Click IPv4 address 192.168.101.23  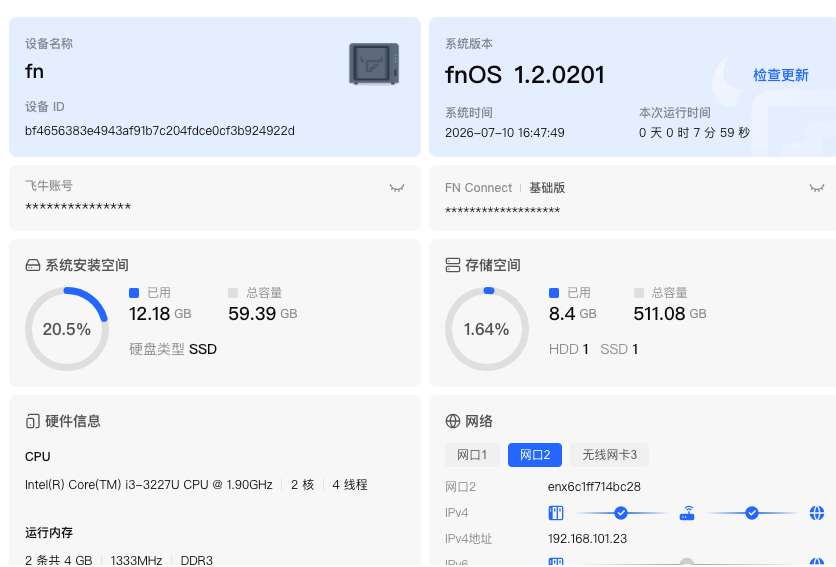[588, 539]
